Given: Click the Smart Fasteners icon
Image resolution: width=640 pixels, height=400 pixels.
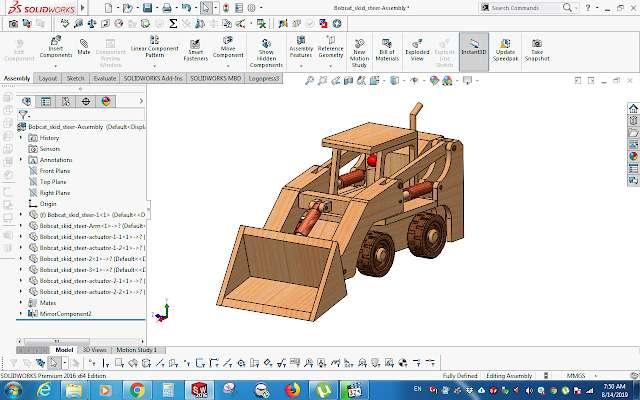Looking at the screenshot, I should click(196, 50).
